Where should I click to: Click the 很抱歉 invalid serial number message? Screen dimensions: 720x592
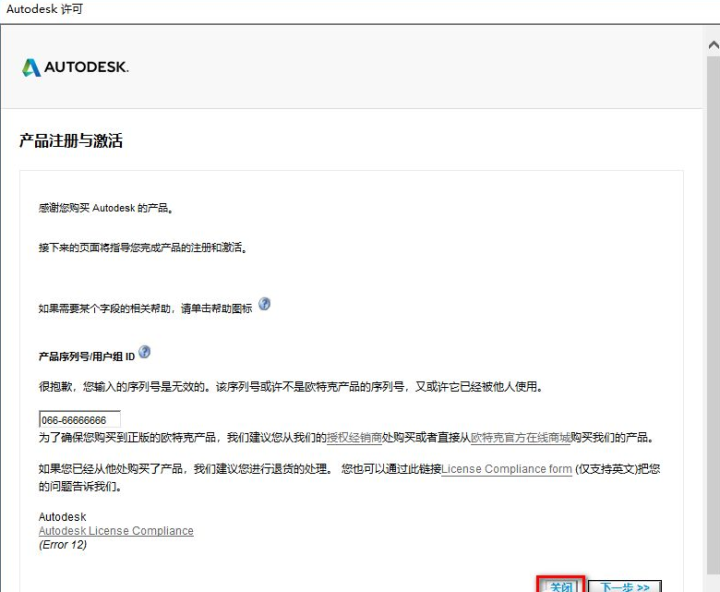[x=297, y=386]
